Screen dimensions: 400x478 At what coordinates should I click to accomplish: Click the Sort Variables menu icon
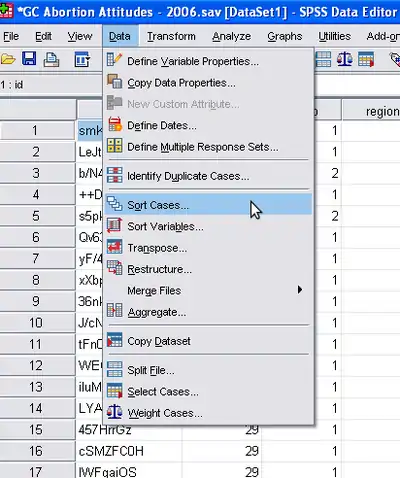click(114, 225)
